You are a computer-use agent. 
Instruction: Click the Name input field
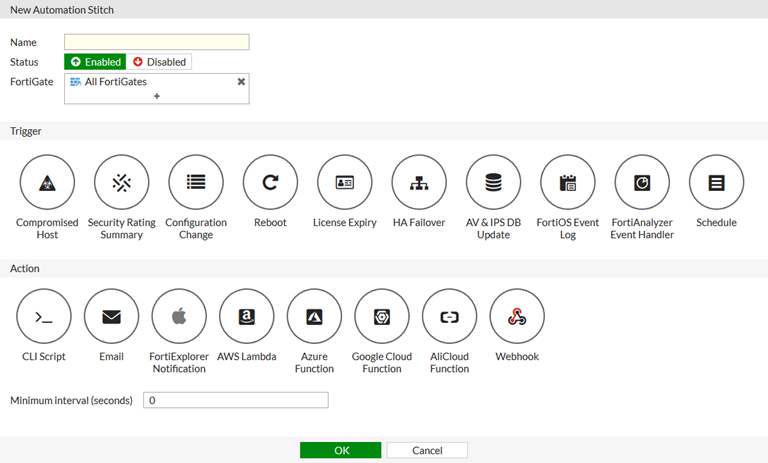coord(157,42)
